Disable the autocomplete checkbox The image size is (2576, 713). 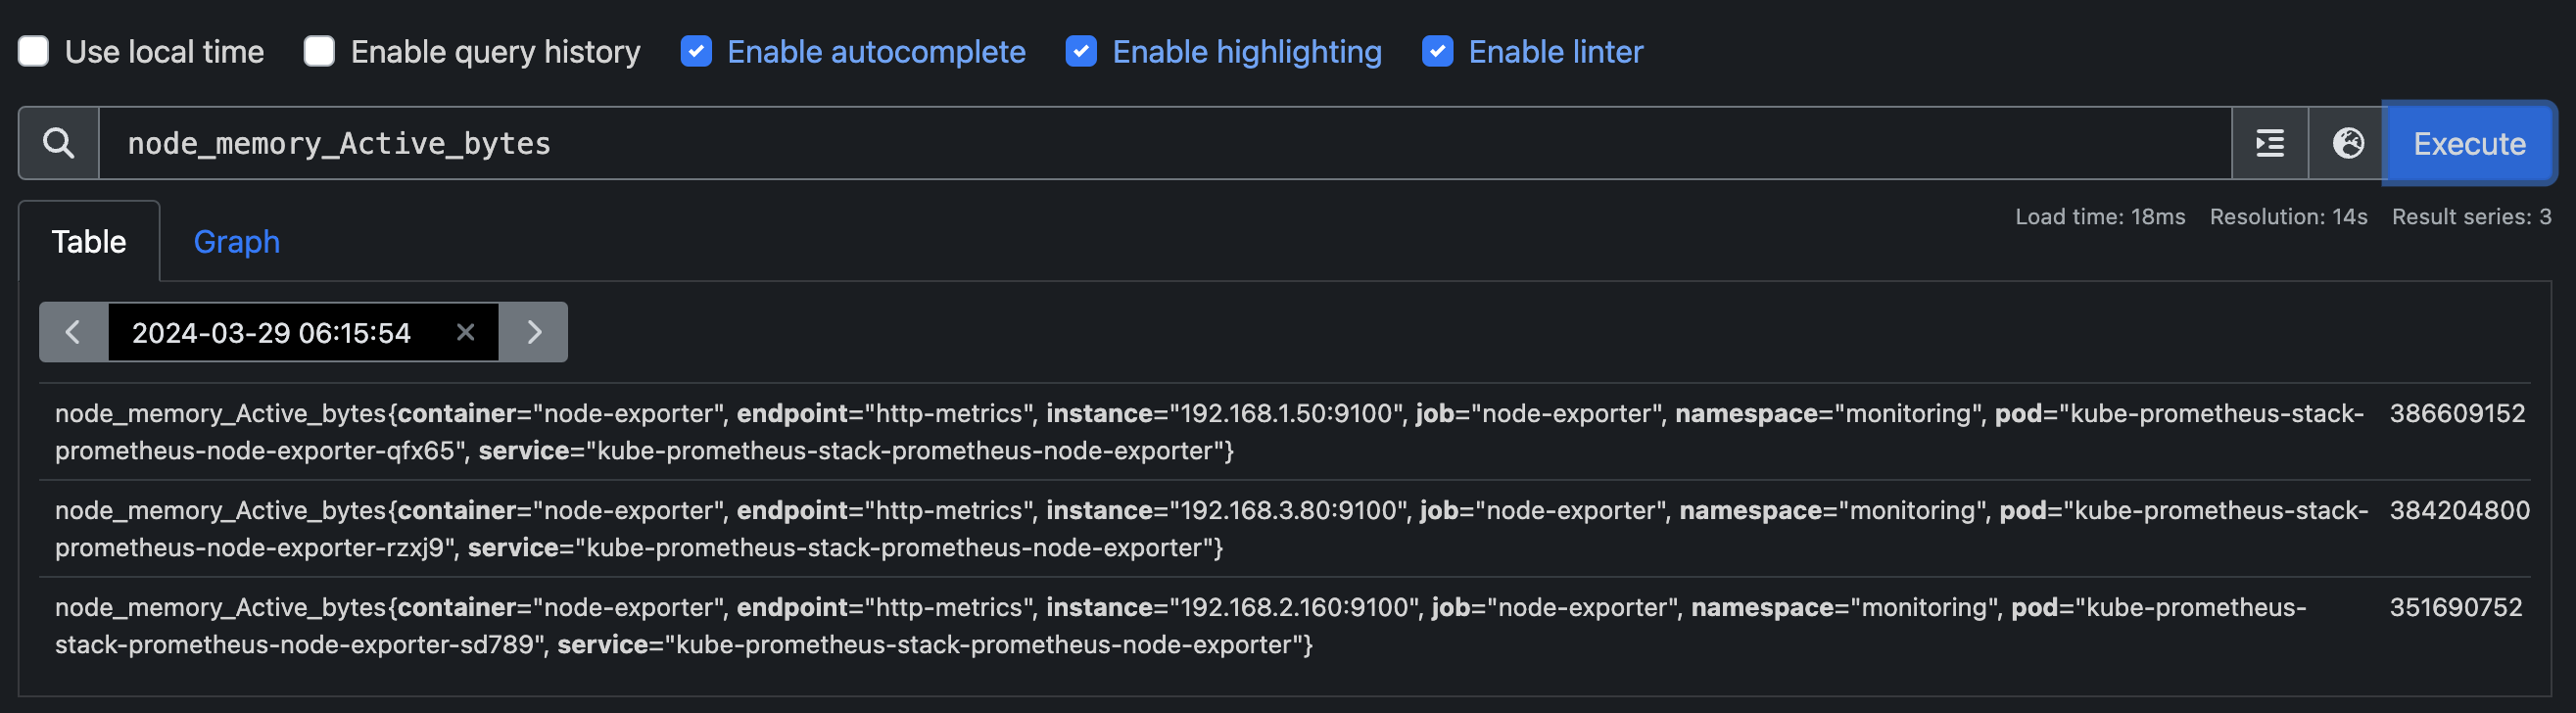(x=696, y=51)
